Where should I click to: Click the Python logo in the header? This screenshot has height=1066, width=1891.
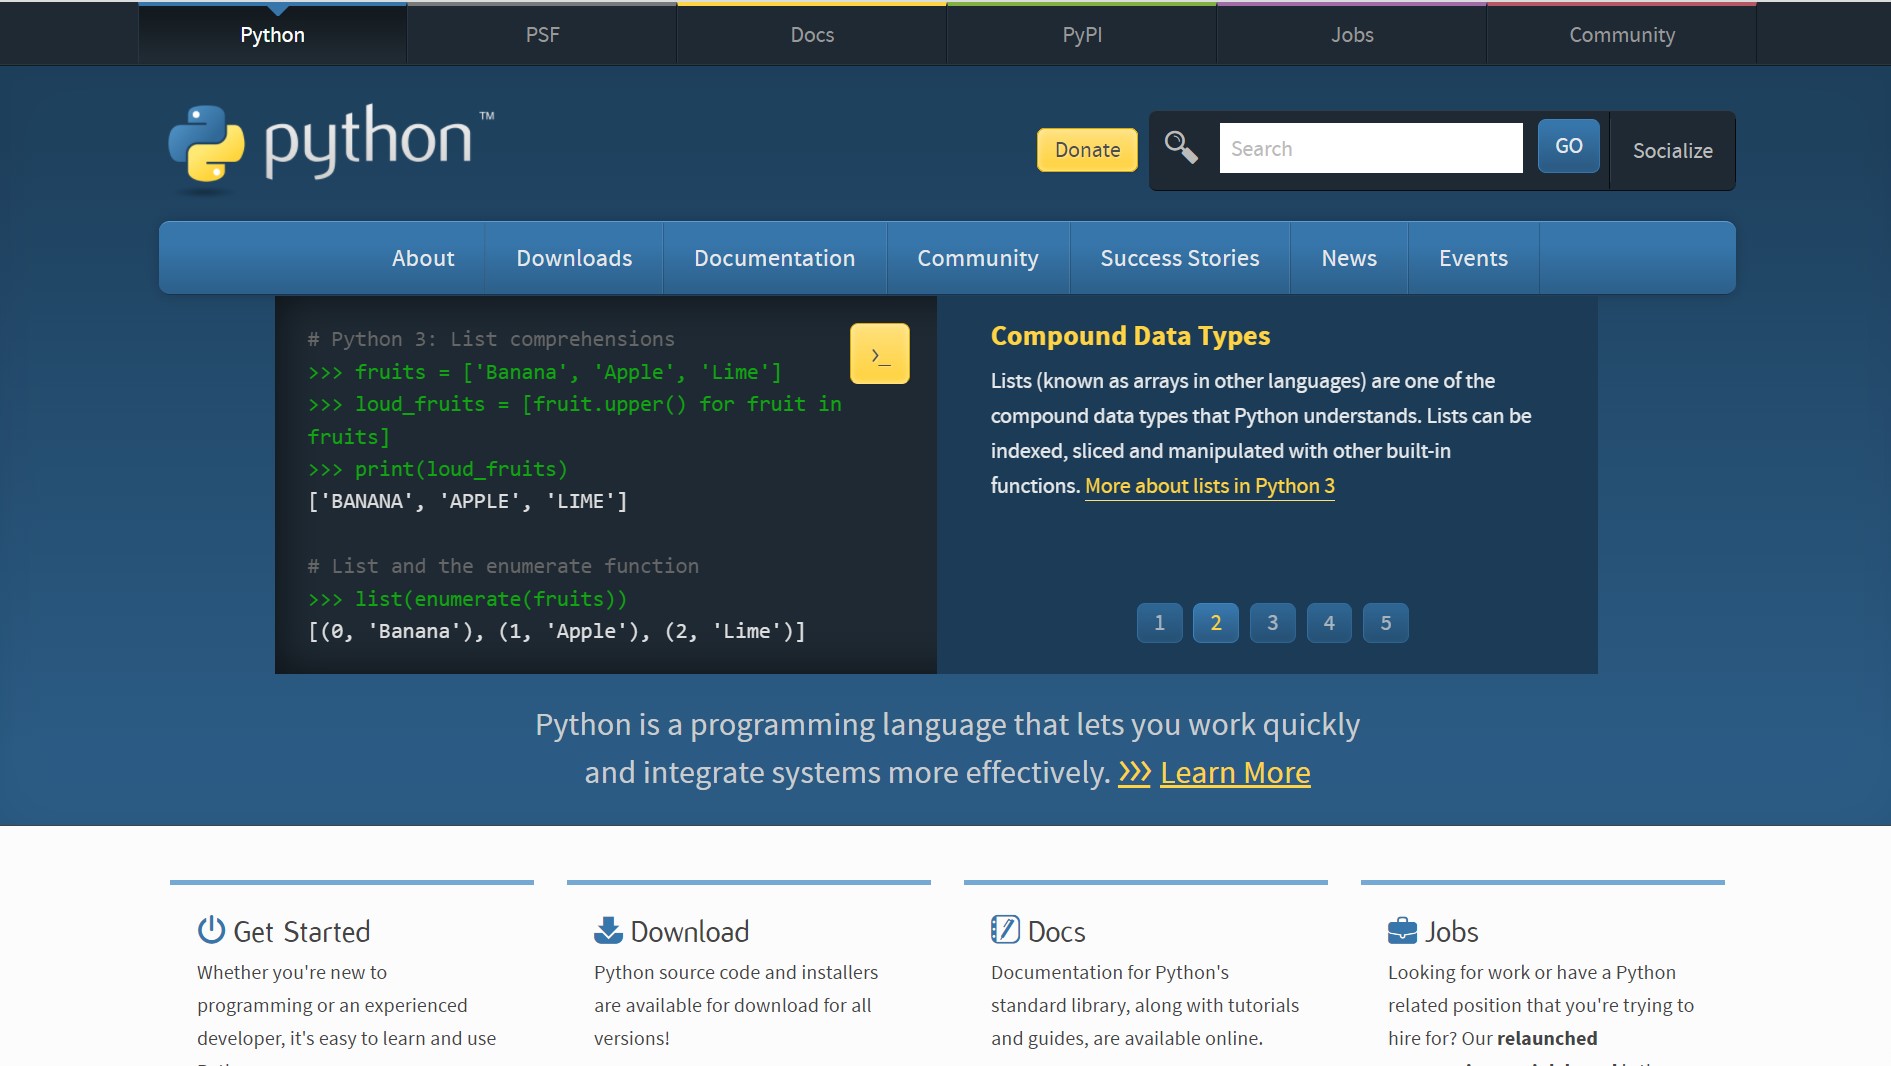330,145
